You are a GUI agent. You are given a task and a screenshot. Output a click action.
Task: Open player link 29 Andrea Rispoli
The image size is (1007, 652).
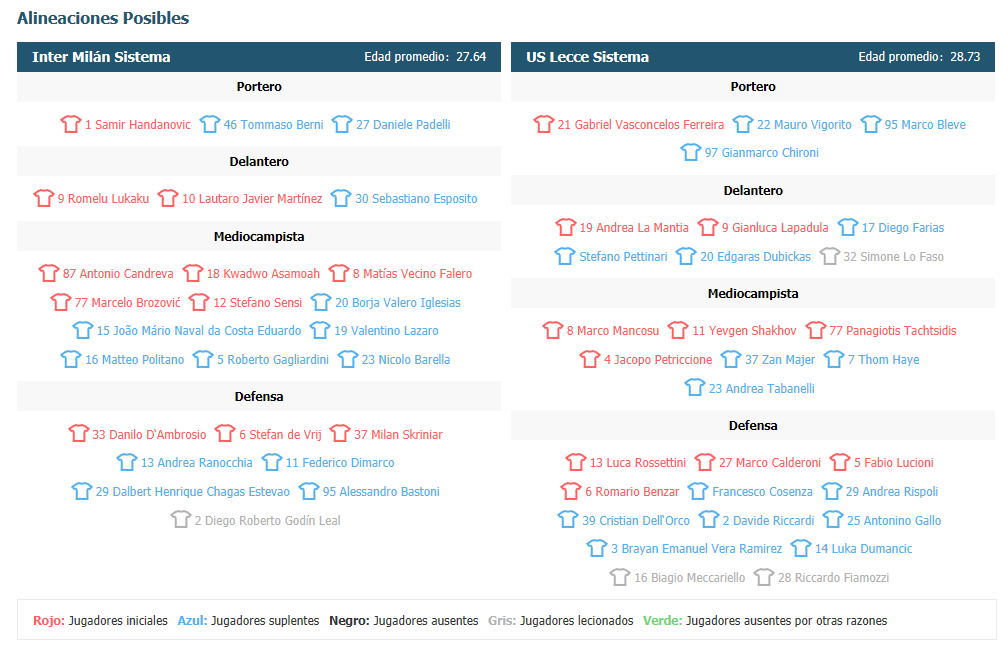pos(892,492)
